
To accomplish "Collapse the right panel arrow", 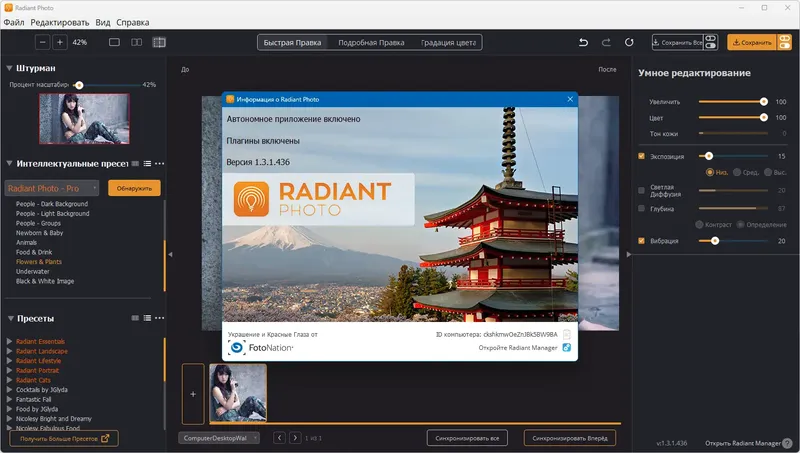I will tap(629, 254).
